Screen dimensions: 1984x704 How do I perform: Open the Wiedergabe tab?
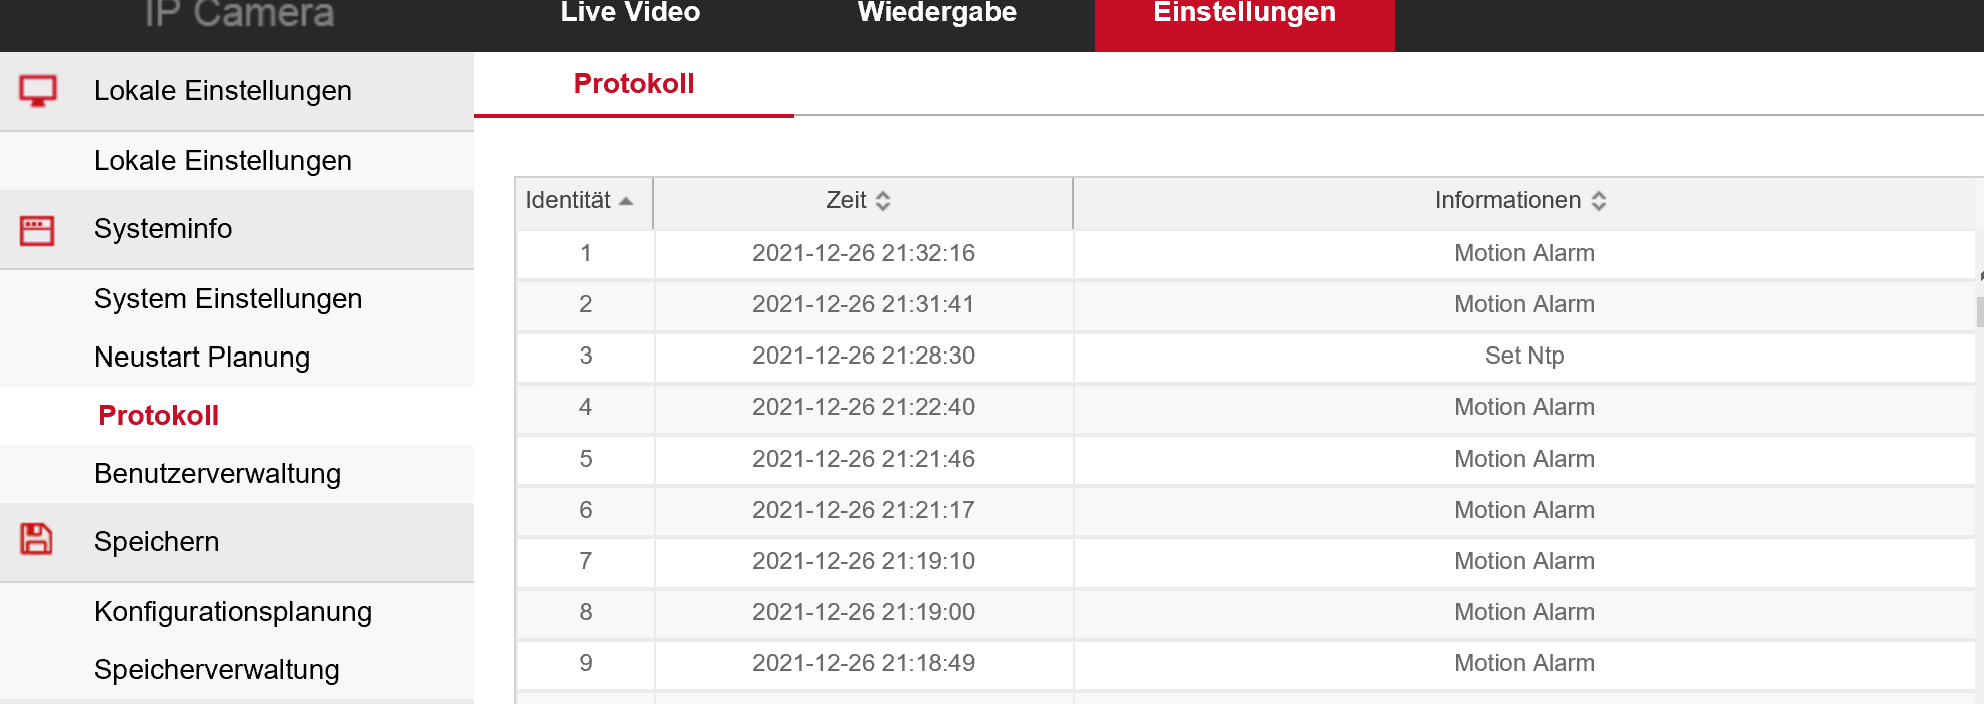(937, 14)
